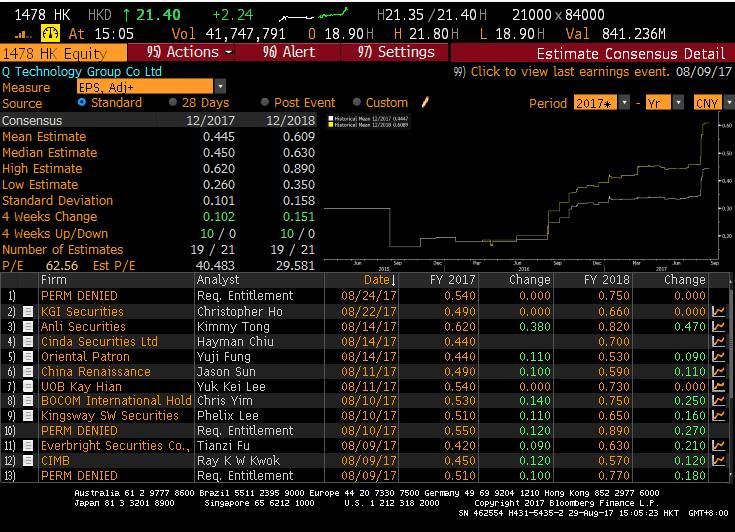Open note icon for Cinda Securities Ltd row
735x532 pixels.
pos(28,341)
